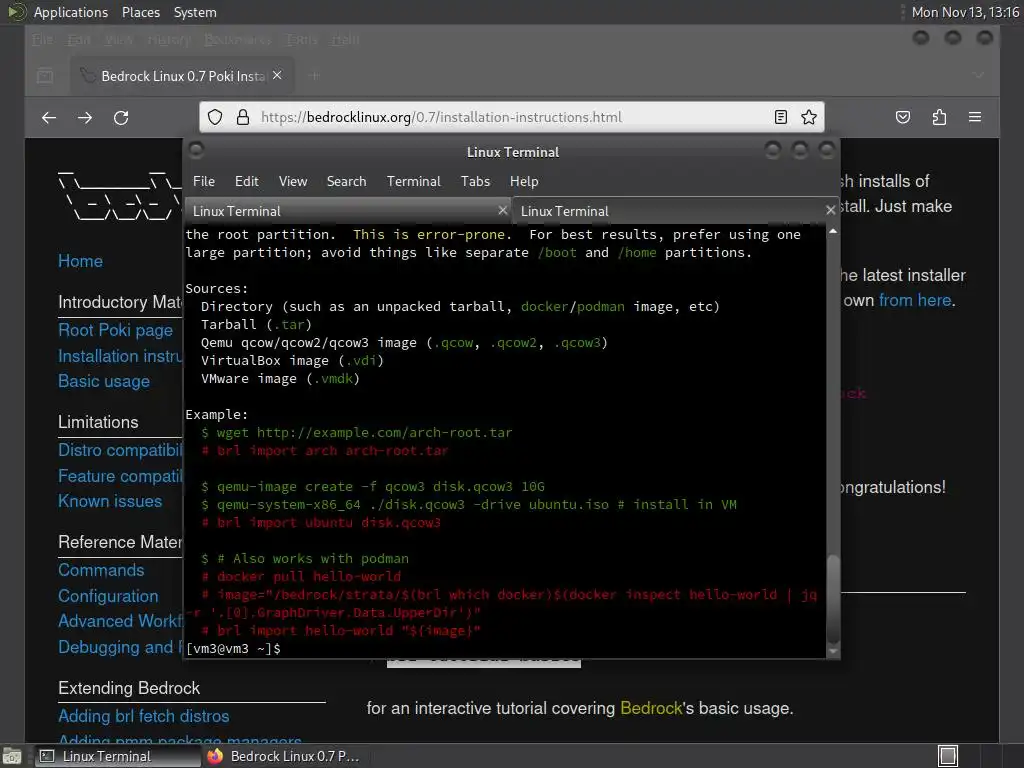Open the Known issues link

tap(110, 501)
